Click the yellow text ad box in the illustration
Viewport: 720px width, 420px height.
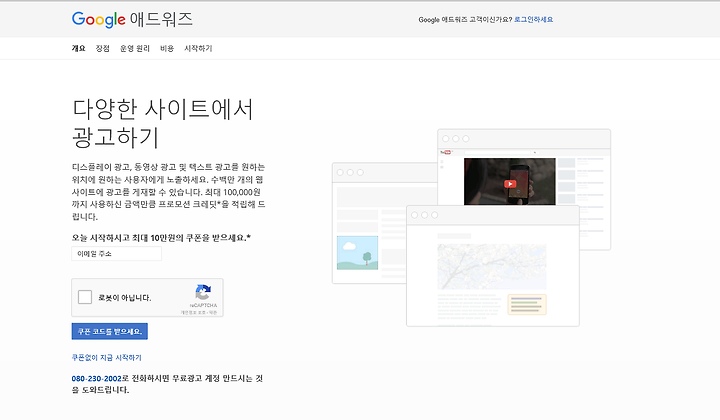point(527,304)
